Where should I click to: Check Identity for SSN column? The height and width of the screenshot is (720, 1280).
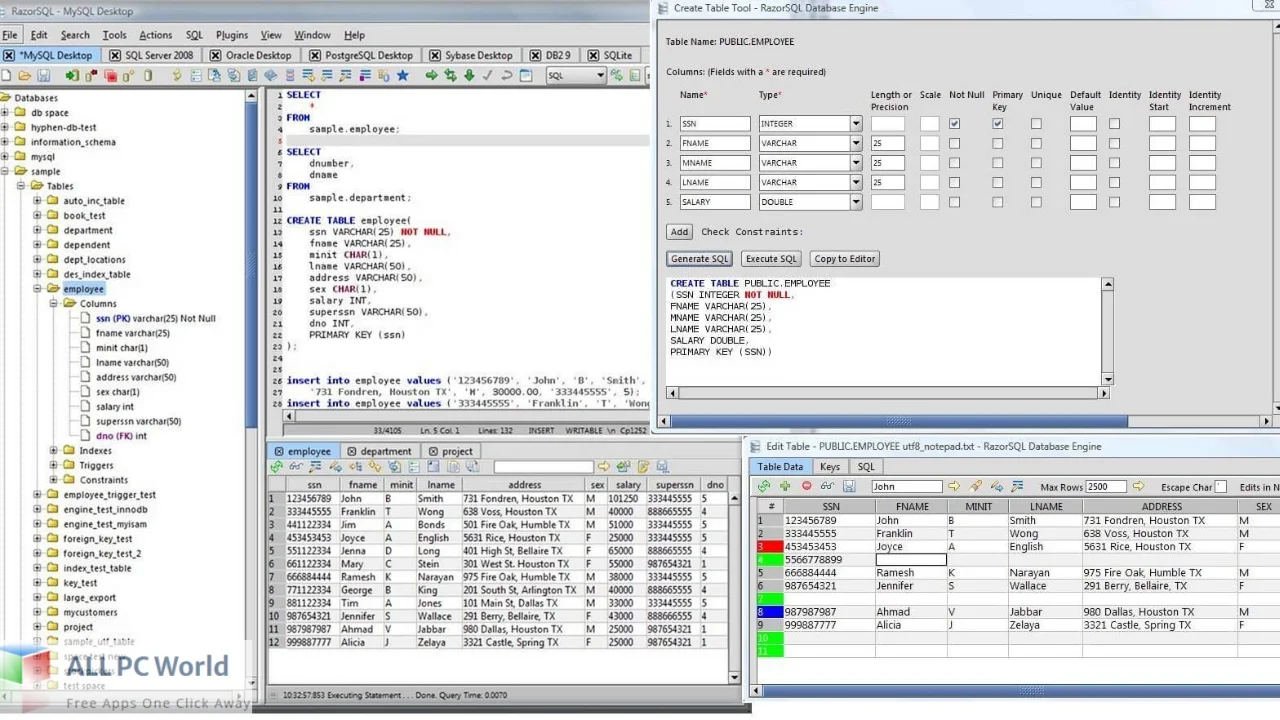click(x=1114, y=124)
